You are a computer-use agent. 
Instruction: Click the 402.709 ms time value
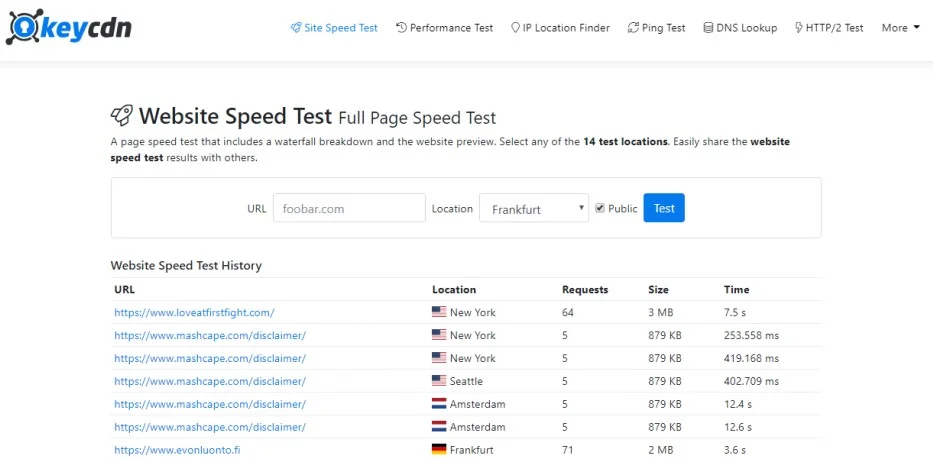pyautogui.click(x=752, y=381)
